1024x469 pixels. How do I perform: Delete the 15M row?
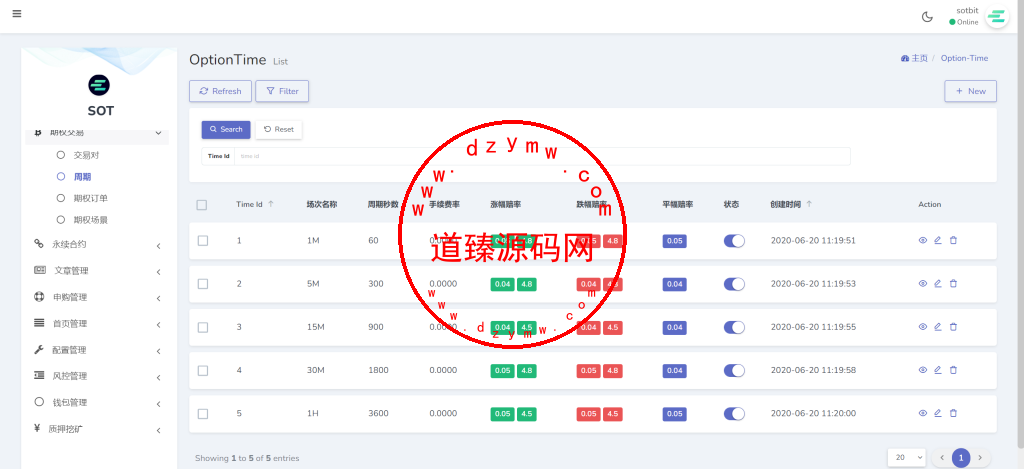953,327
